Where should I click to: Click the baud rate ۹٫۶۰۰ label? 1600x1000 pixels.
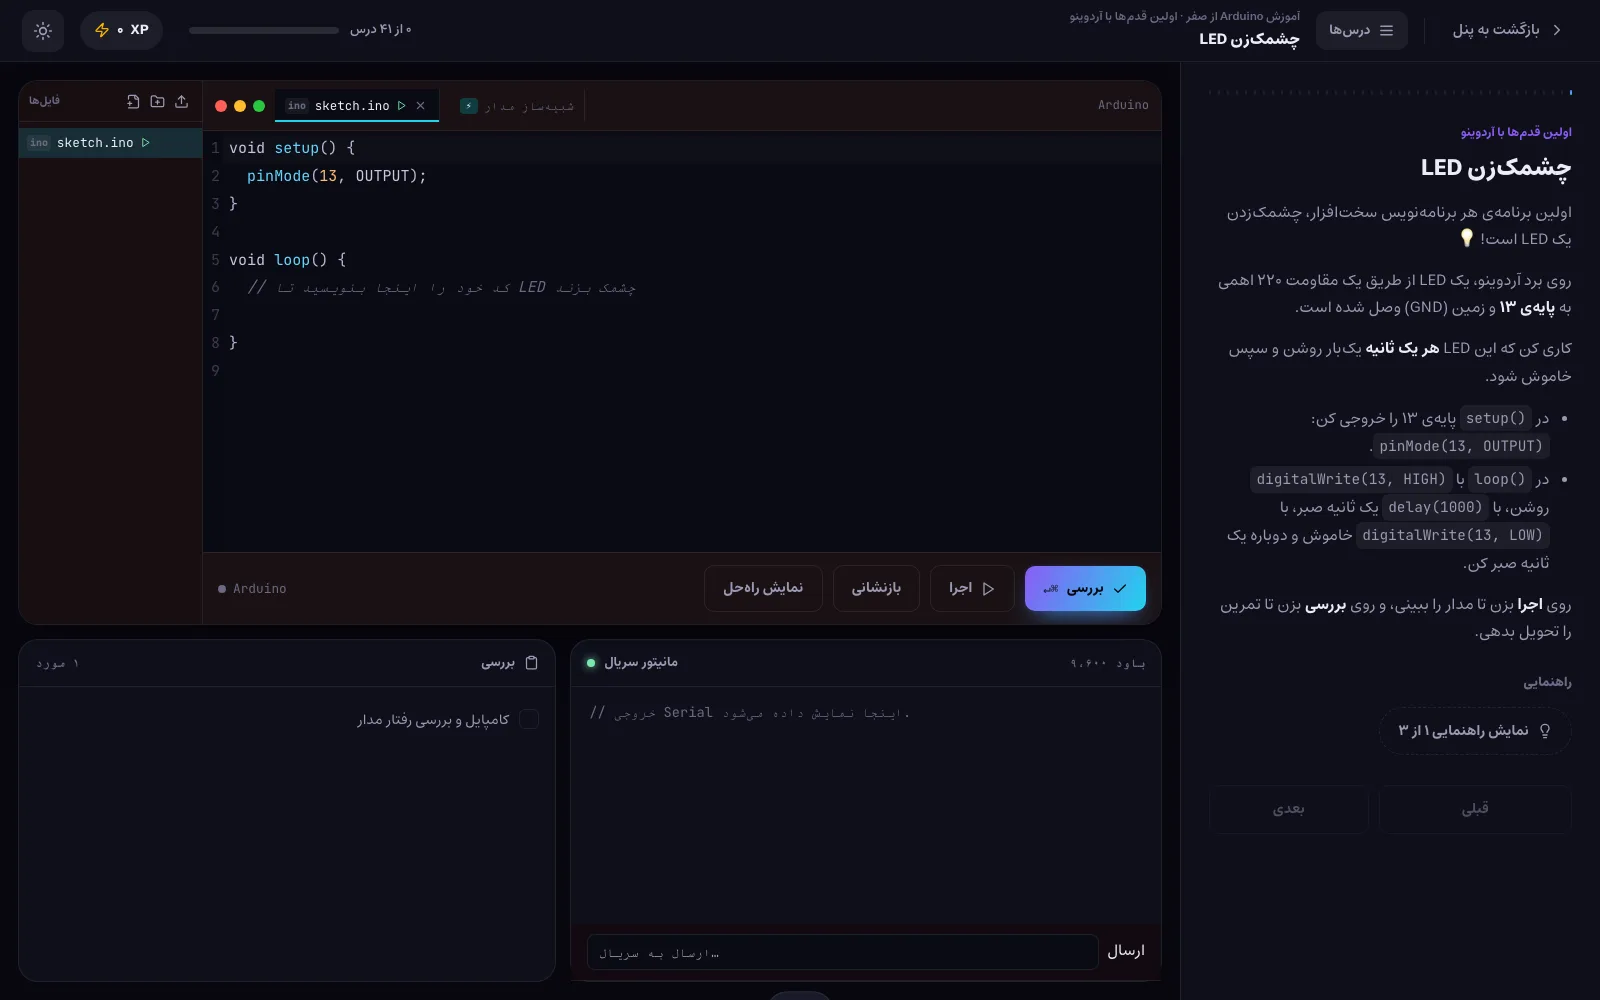(x=1108, y=663)
